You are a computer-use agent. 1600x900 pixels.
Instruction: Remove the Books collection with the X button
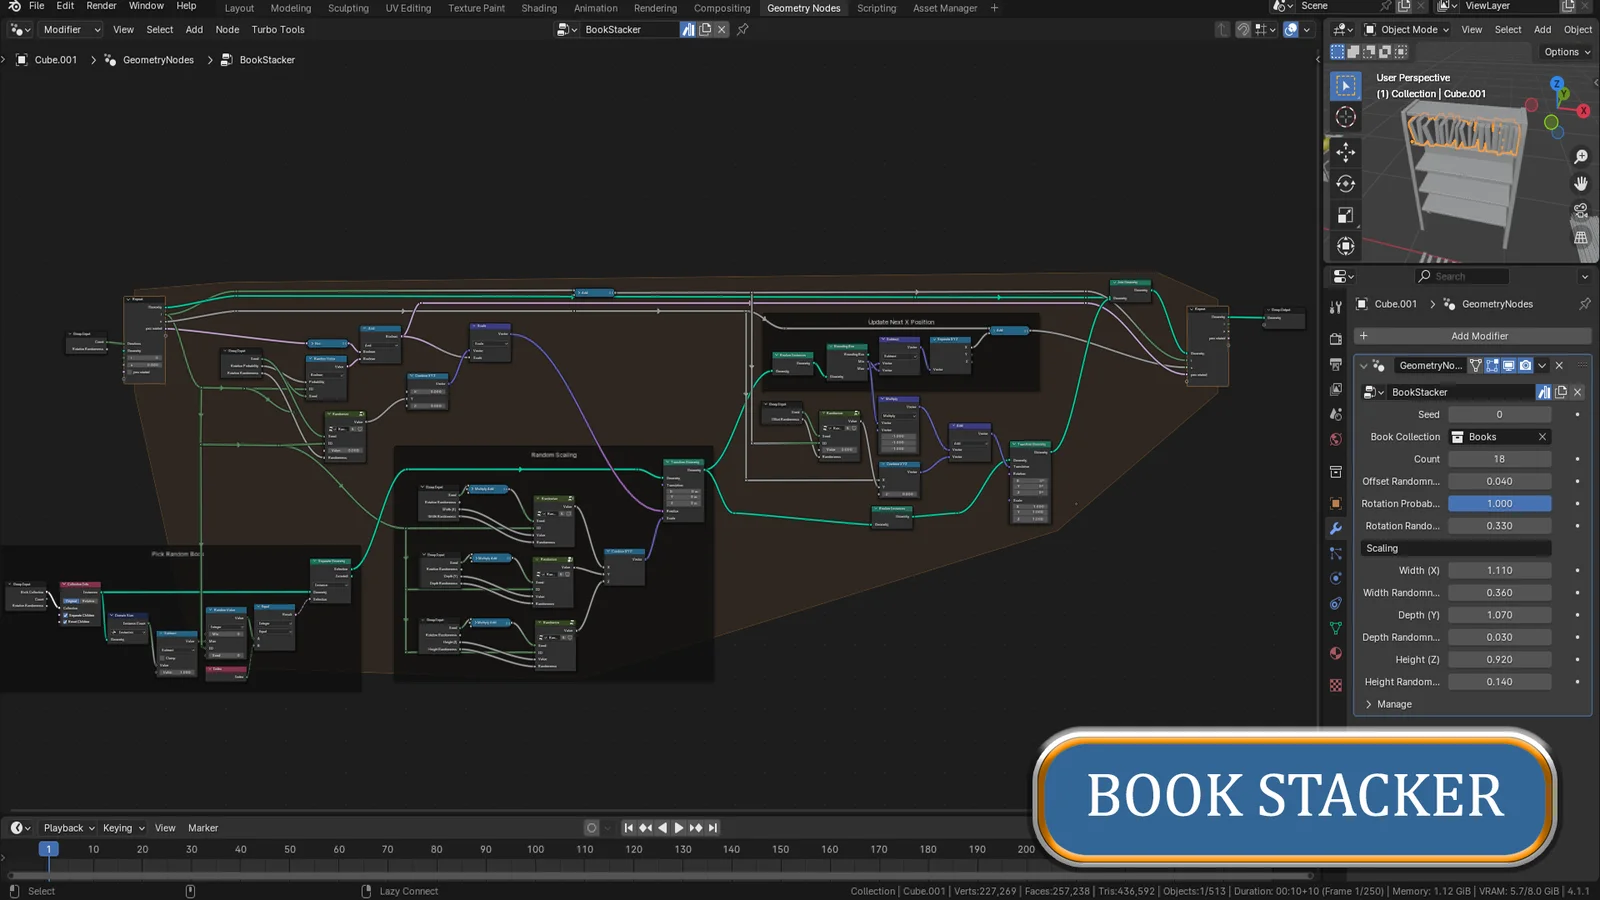[1542, 436]
